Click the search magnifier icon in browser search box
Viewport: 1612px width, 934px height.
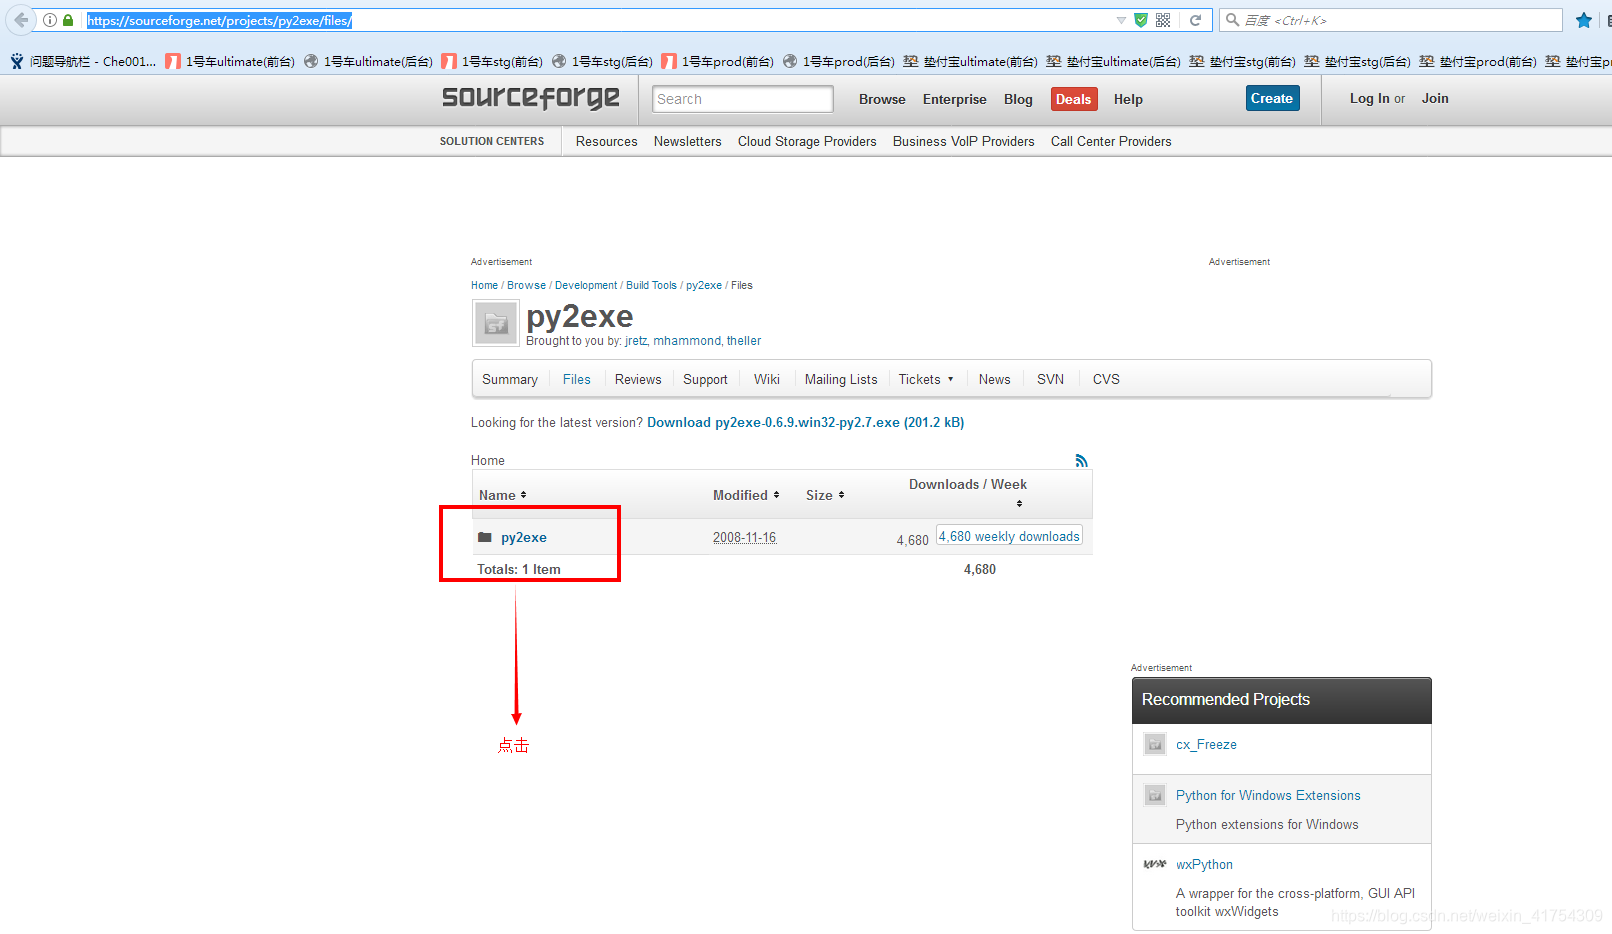1233,20
